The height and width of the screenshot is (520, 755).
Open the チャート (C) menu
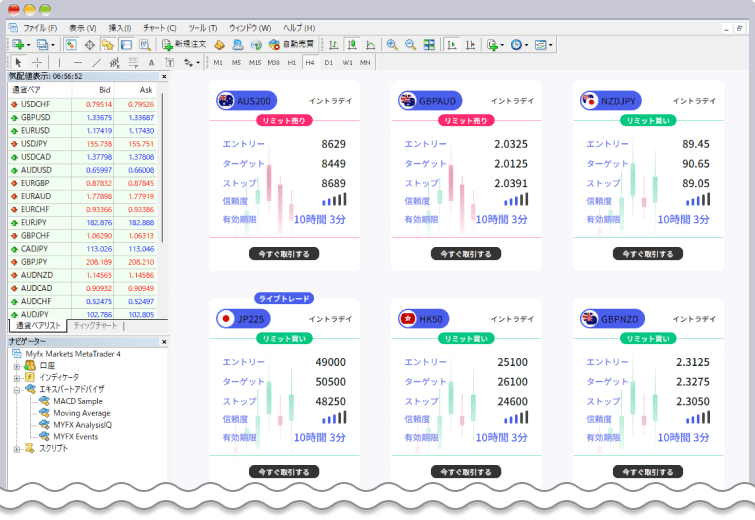click(x=160, y=28)
